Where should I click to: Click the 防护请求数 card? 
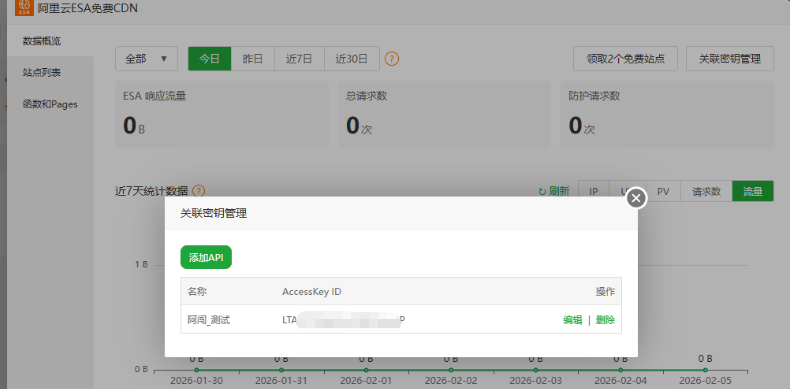coord(667,114)
